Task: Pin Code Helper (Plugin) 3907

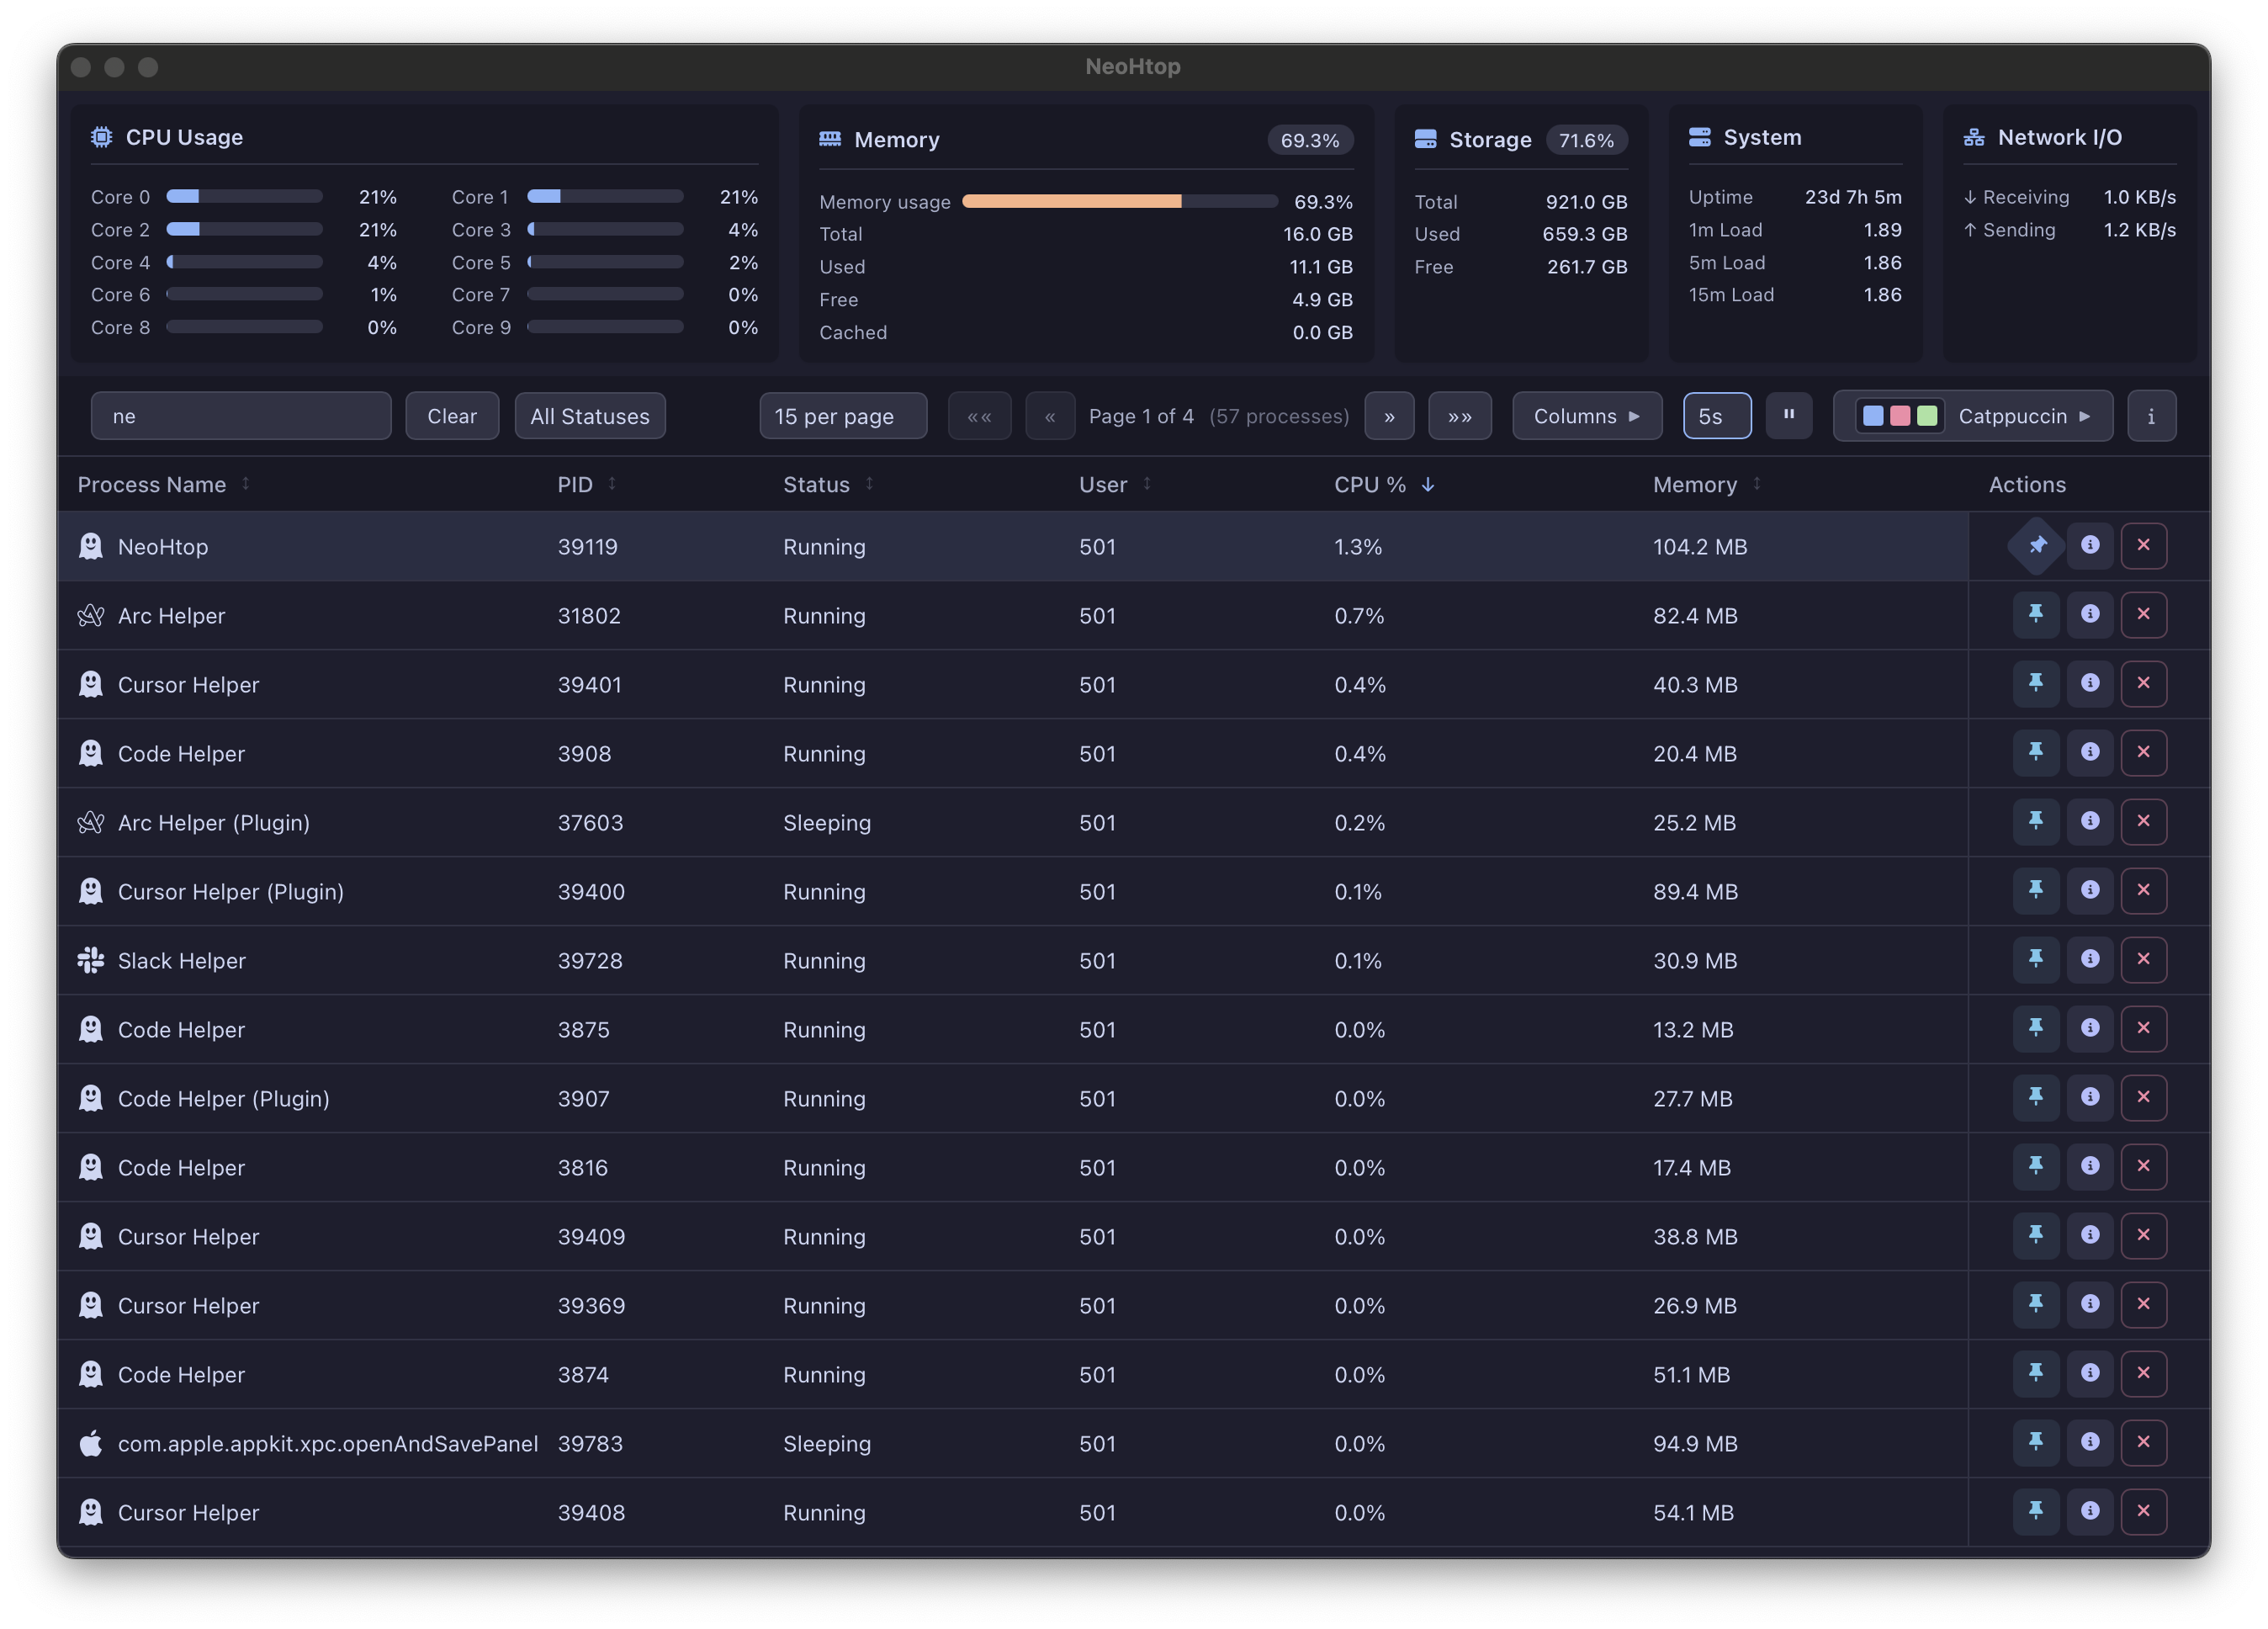Action: pos(2036,1098)
